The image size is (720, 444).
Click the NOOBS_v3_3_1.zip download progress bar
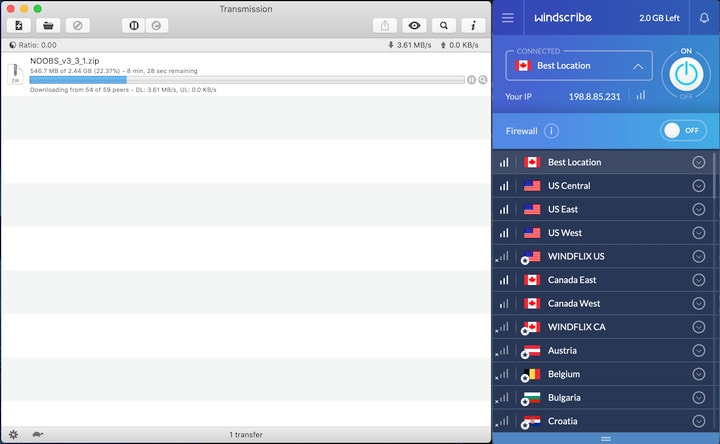click(246, 80)
